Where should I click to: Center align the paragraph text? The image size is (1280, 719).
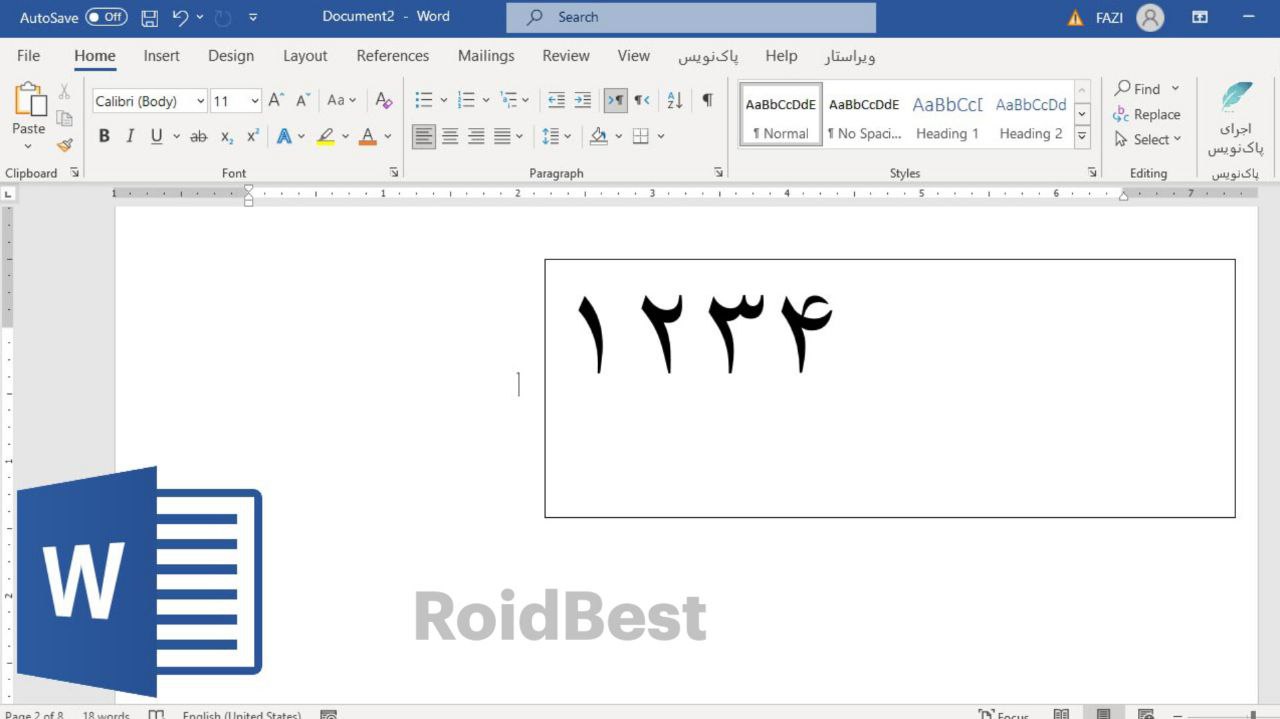450,136
